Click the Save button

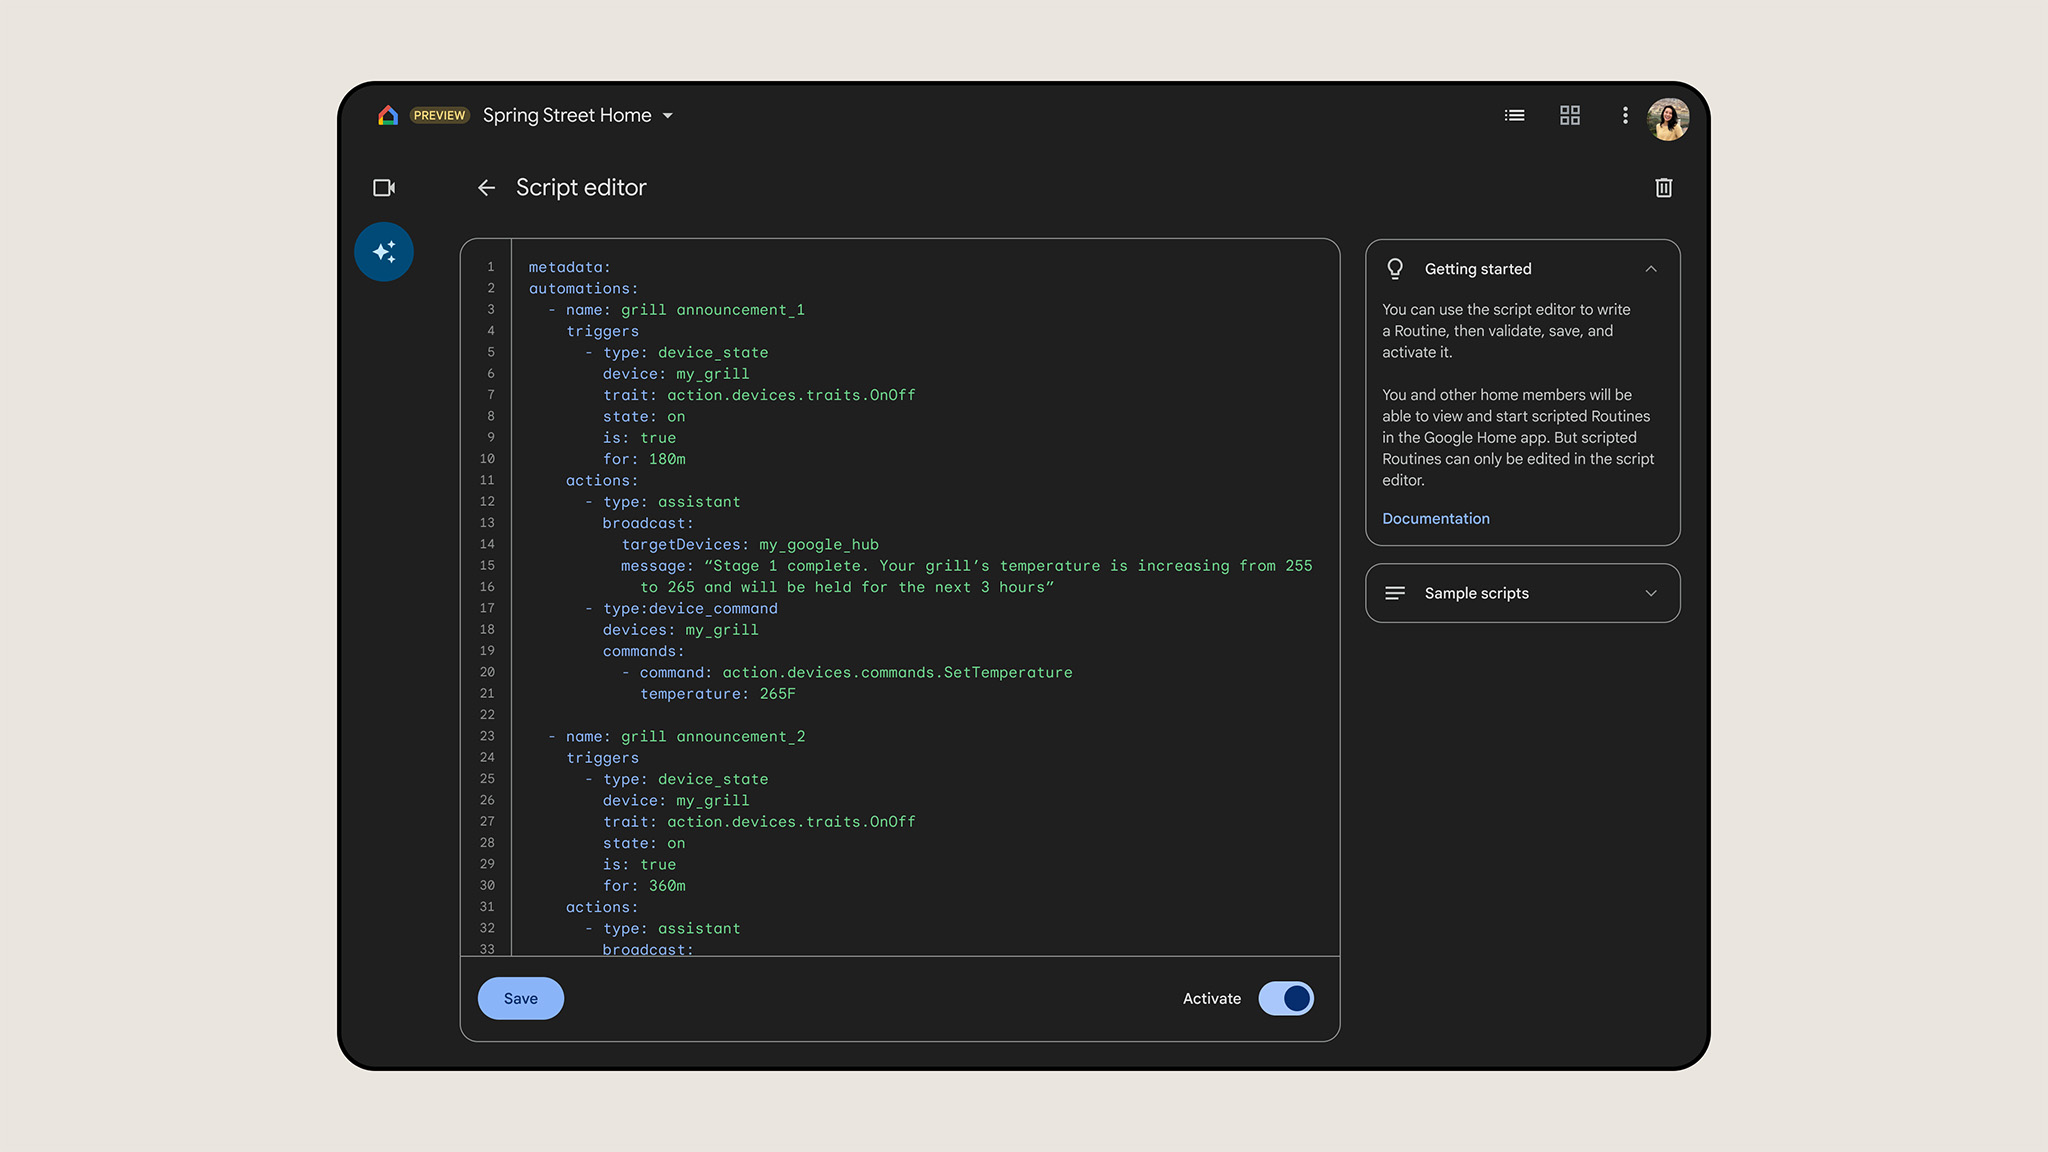click(519, 999)
